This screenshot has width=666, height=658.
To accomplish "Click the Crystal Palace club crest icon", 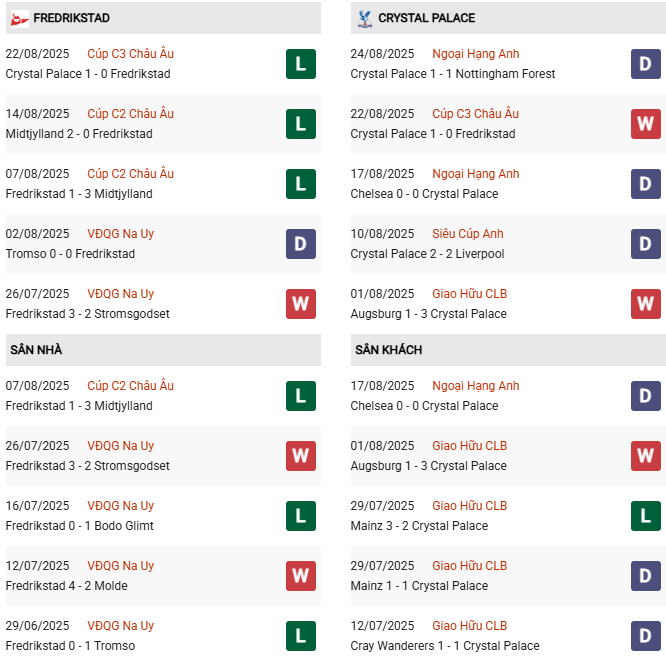I will tap(363, 18).
